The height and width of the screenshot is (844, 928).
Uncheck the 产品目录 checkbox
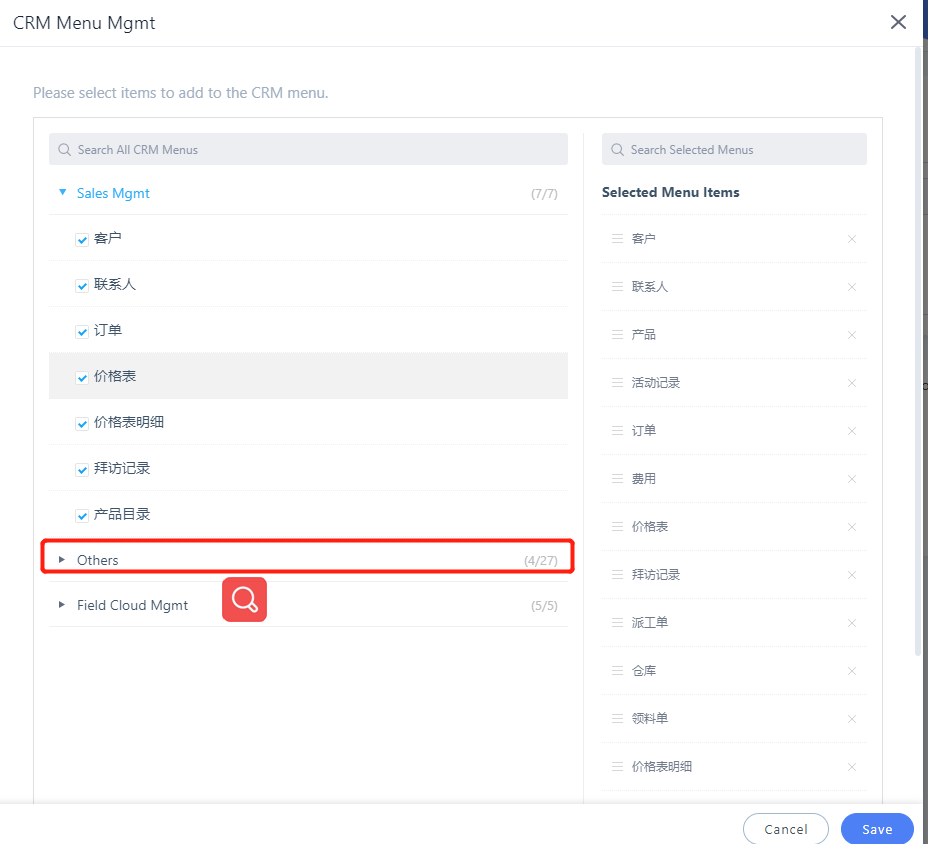click(82, 516)
